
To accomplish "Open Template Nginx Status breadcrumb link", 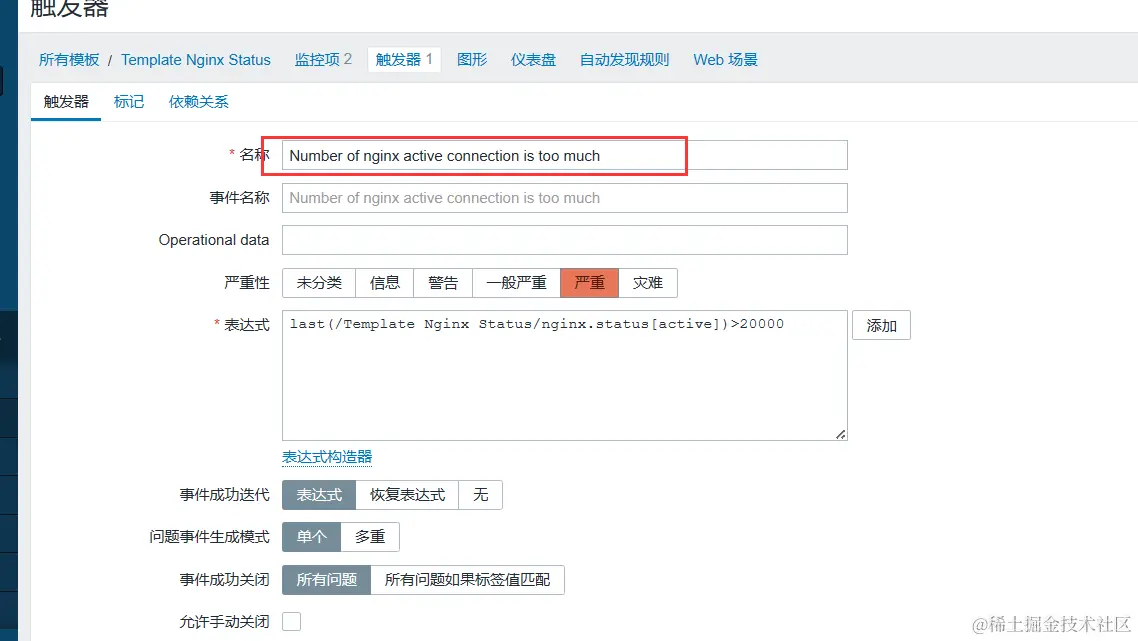I will 195,60.
